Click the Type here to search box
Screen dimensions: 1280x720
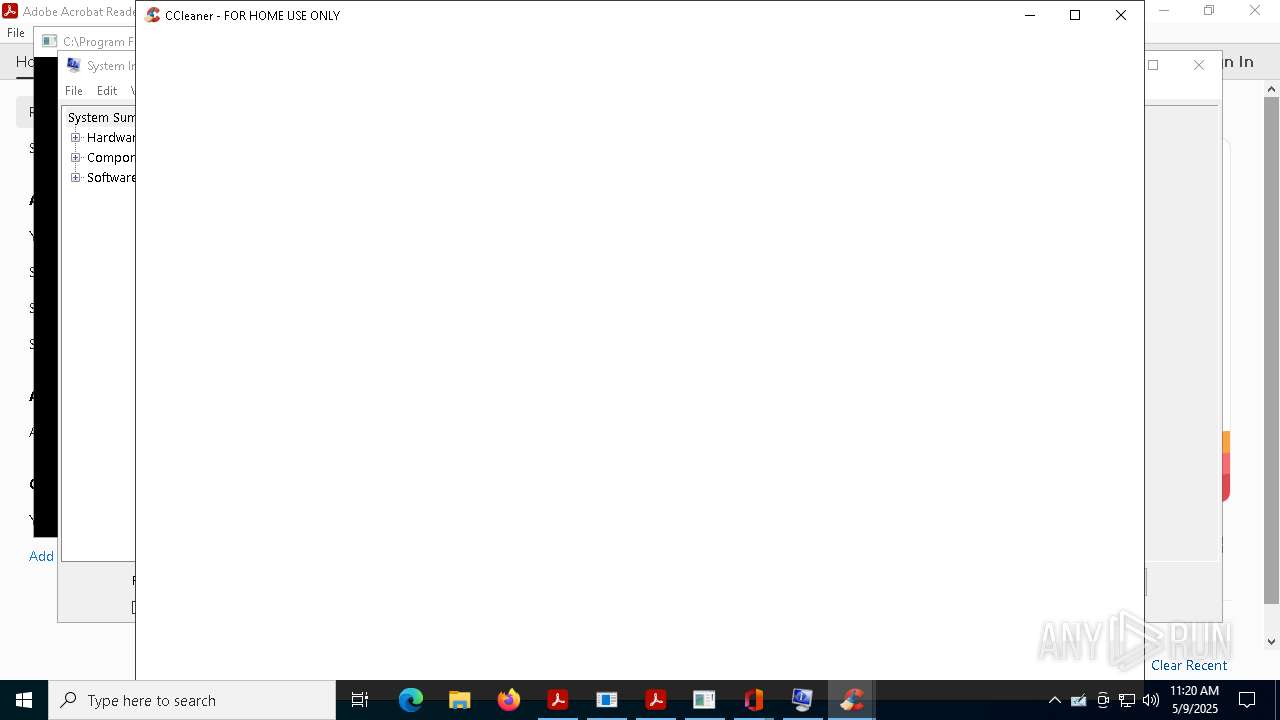click(192, 700)
